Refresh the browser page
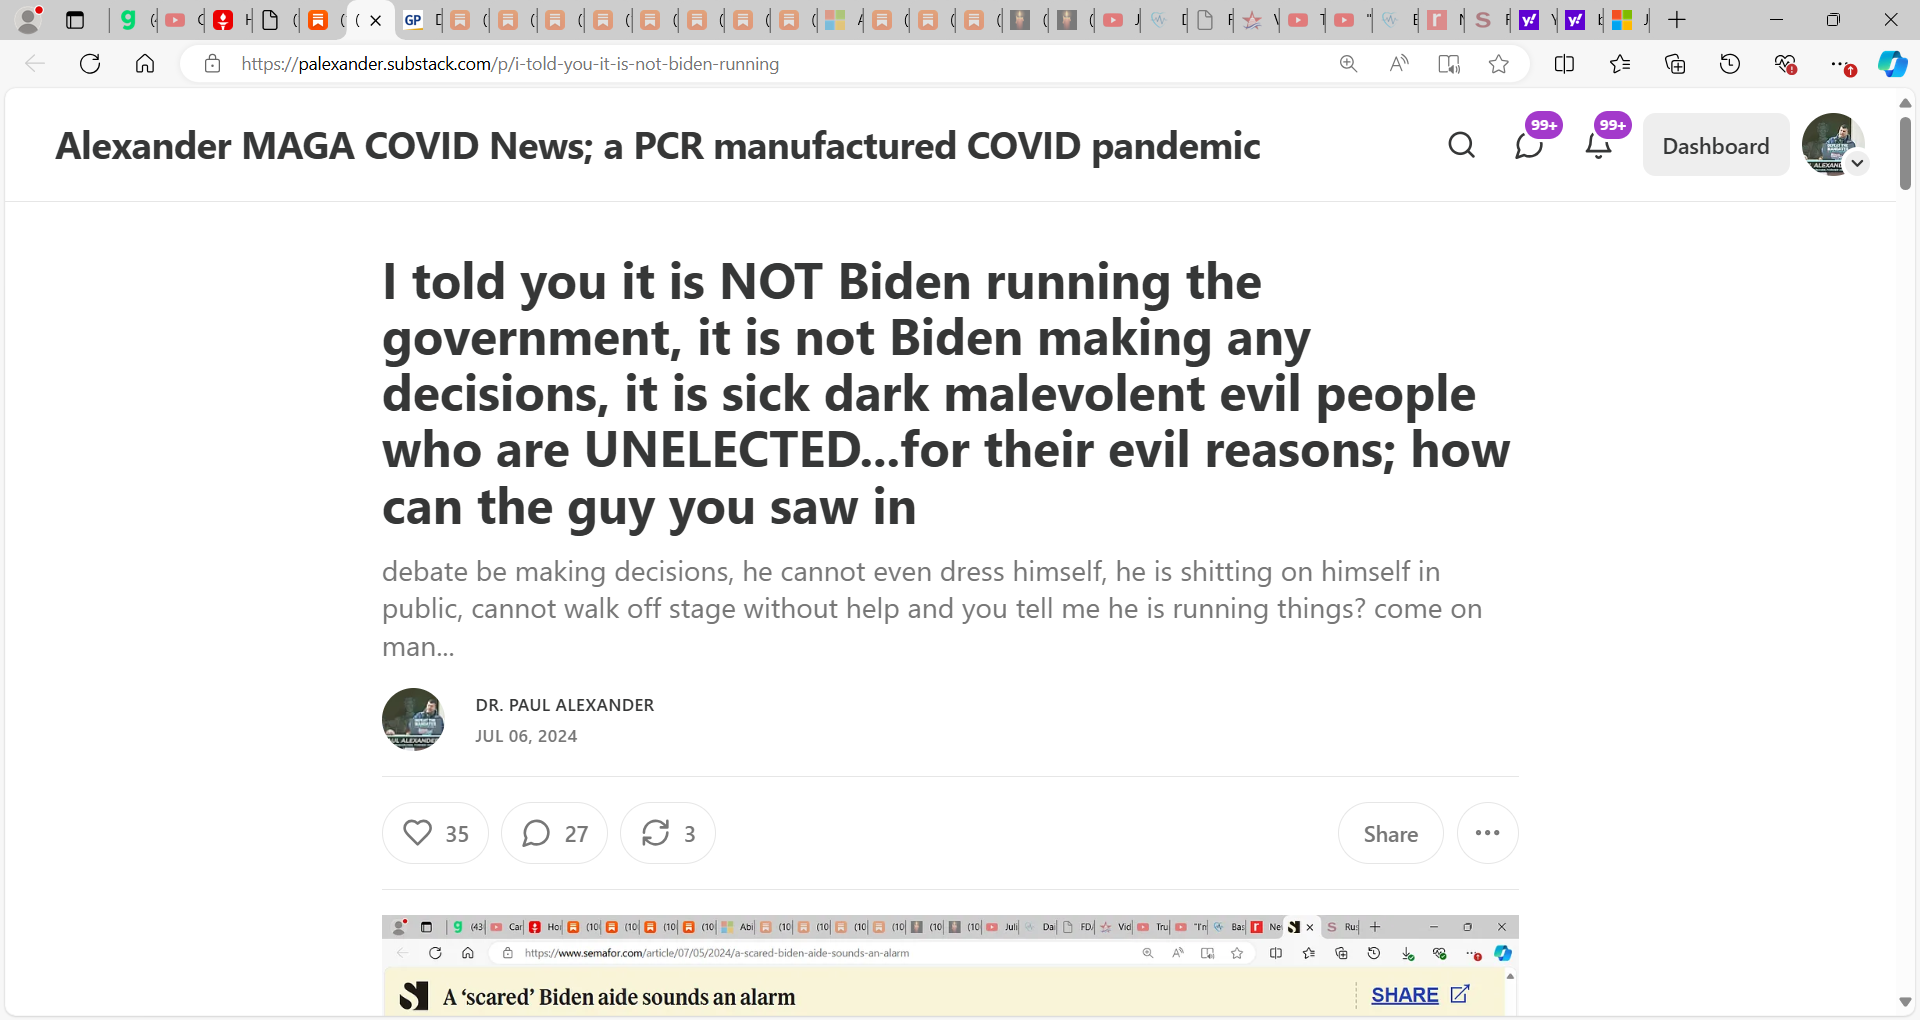The height and width of the screenshot is (1020, 1920). (x=90, y=64)
